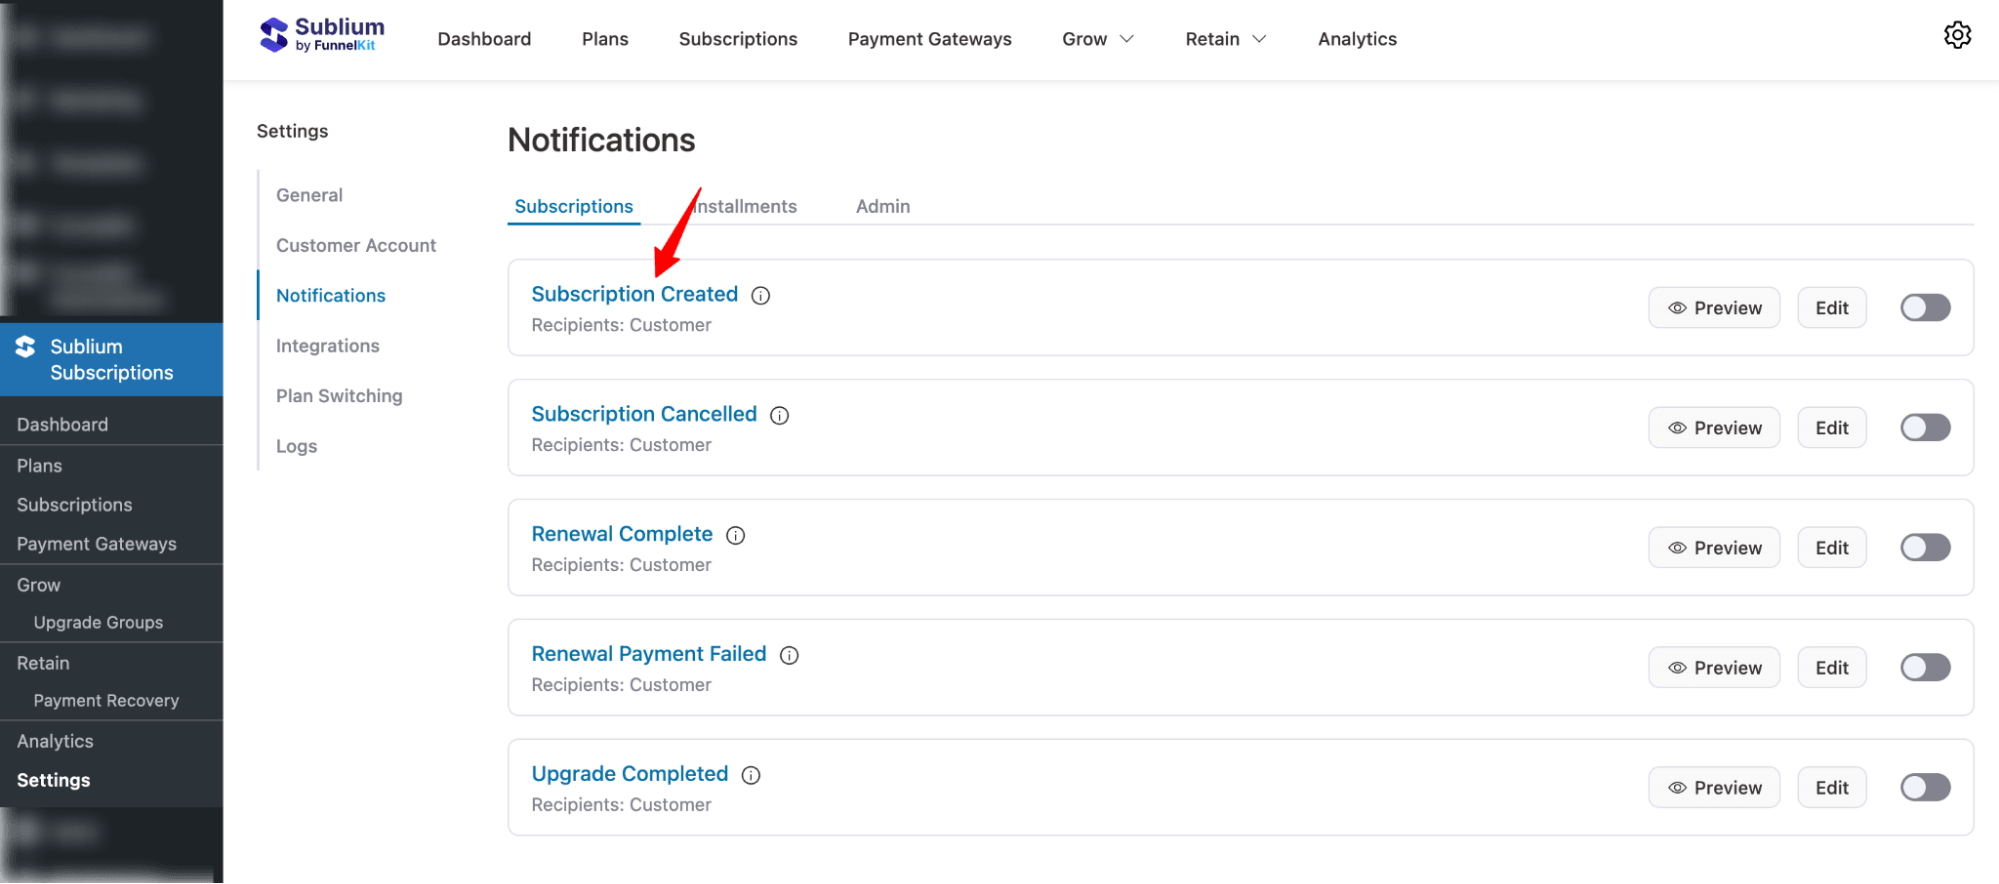The height and width of the screenshot is (884, 1999).
Task: Click the Sublium by FunnelKit logo
Action: coord(320,35)
